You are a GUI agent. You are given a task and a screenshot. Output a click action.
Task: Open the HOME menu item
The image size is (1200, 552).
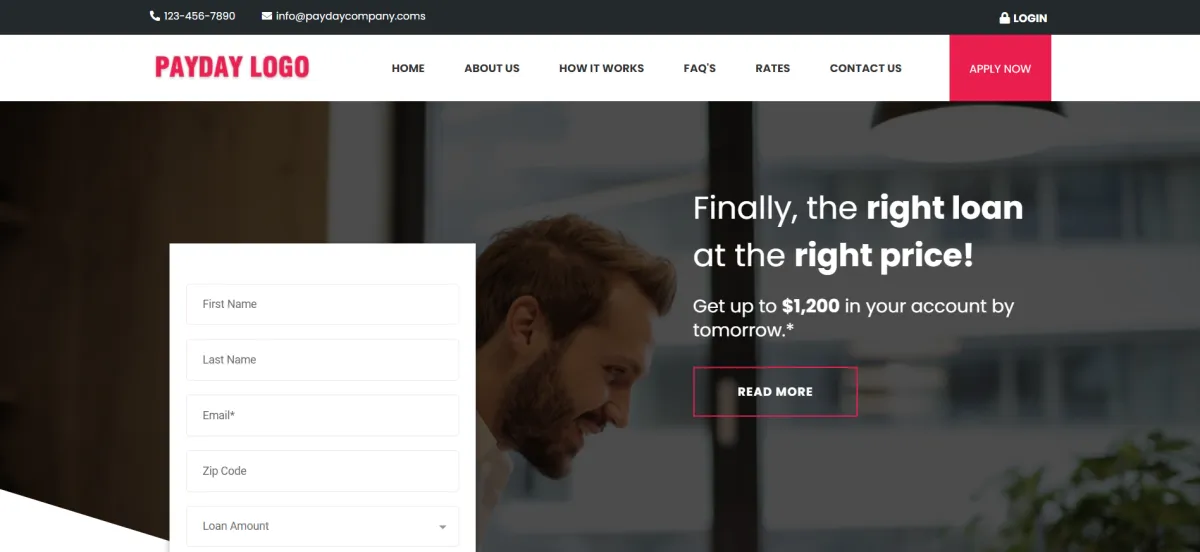point(408,68)
